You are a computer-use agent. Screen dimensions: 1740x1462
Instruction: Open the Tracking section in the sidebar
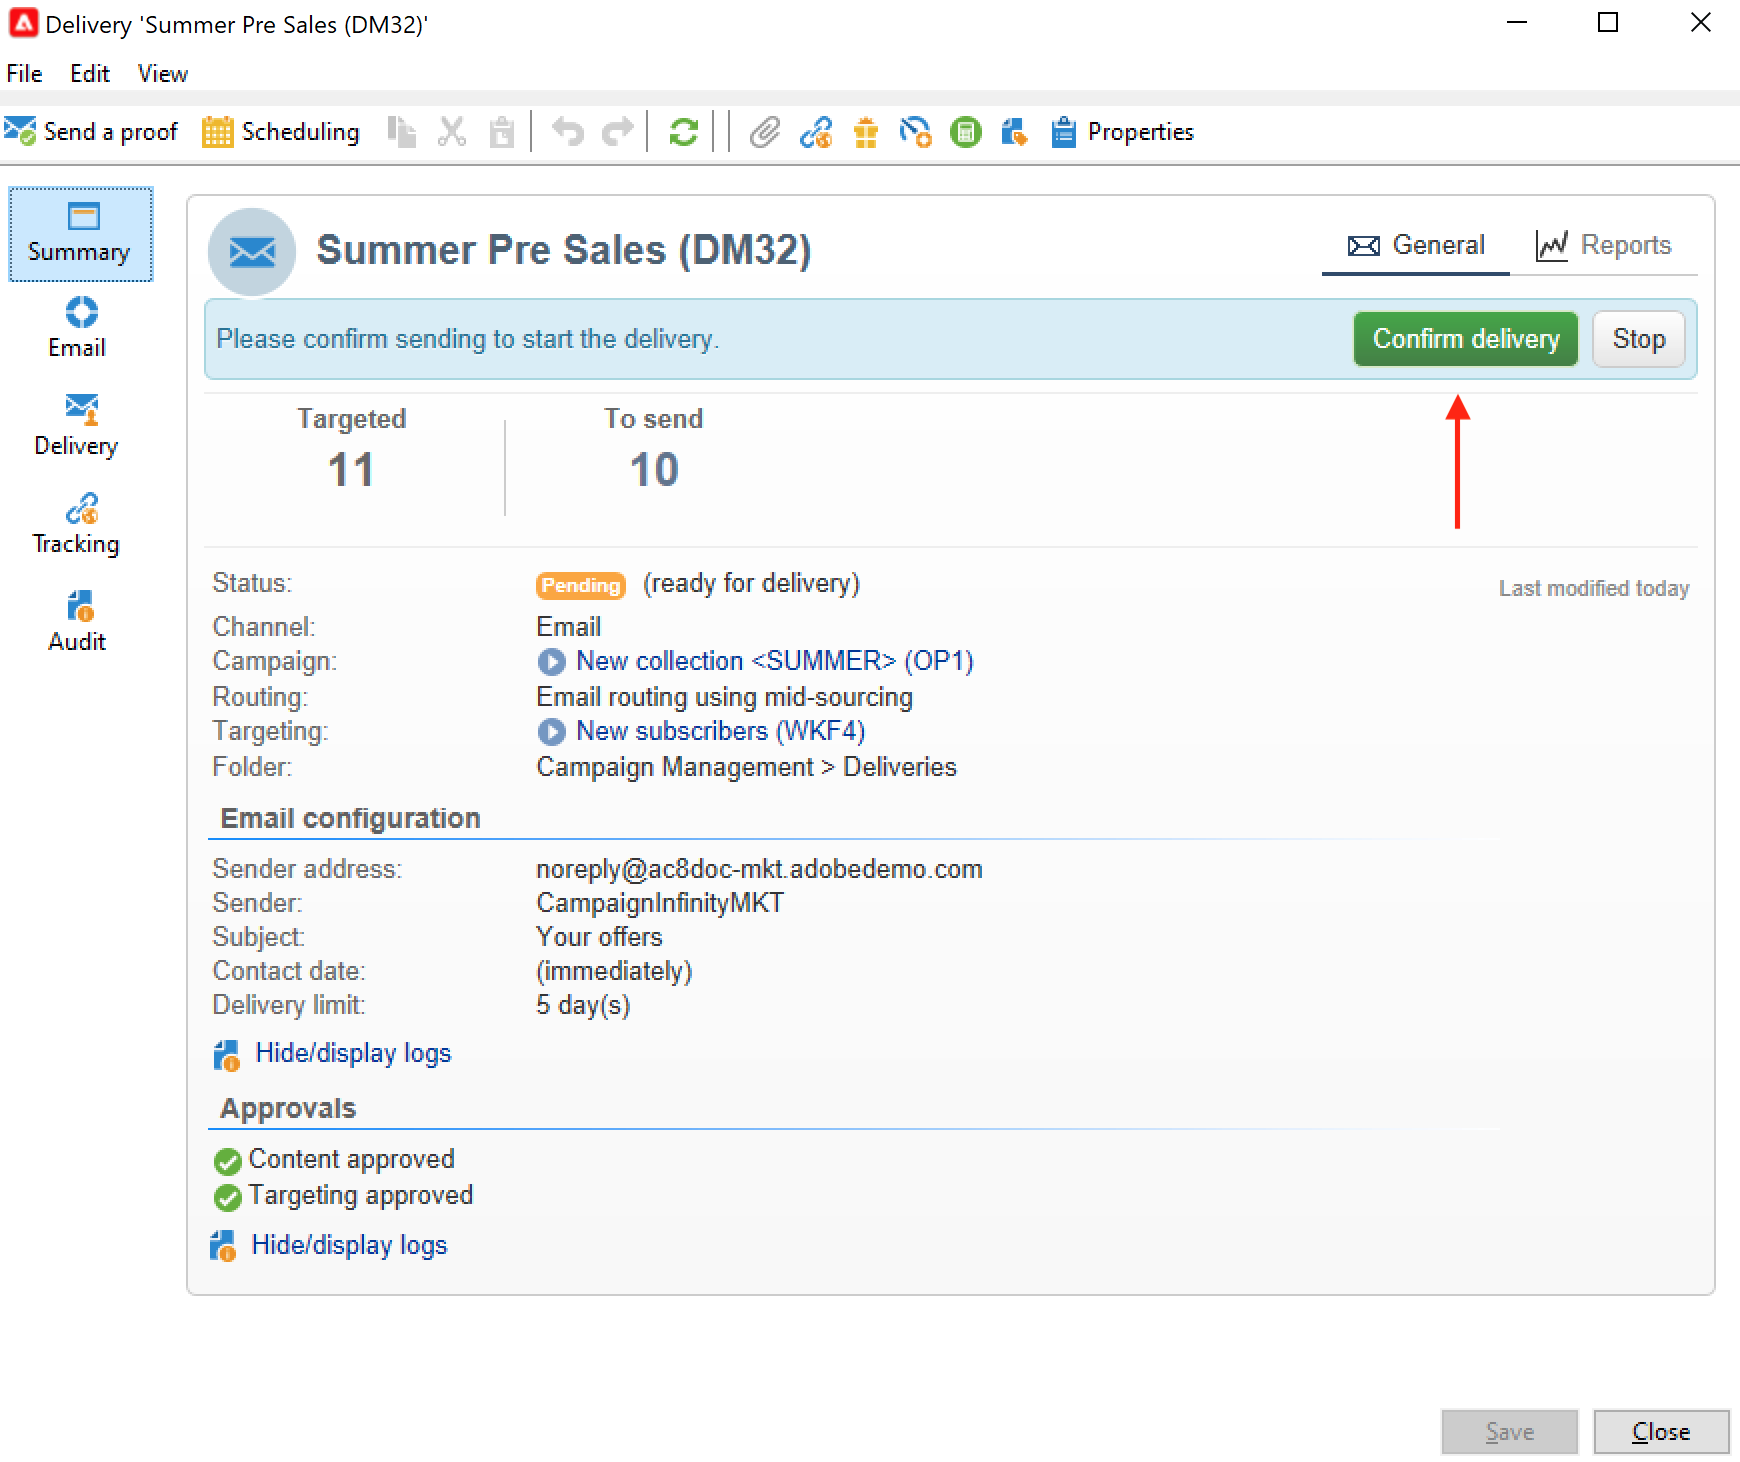[76, 524]
